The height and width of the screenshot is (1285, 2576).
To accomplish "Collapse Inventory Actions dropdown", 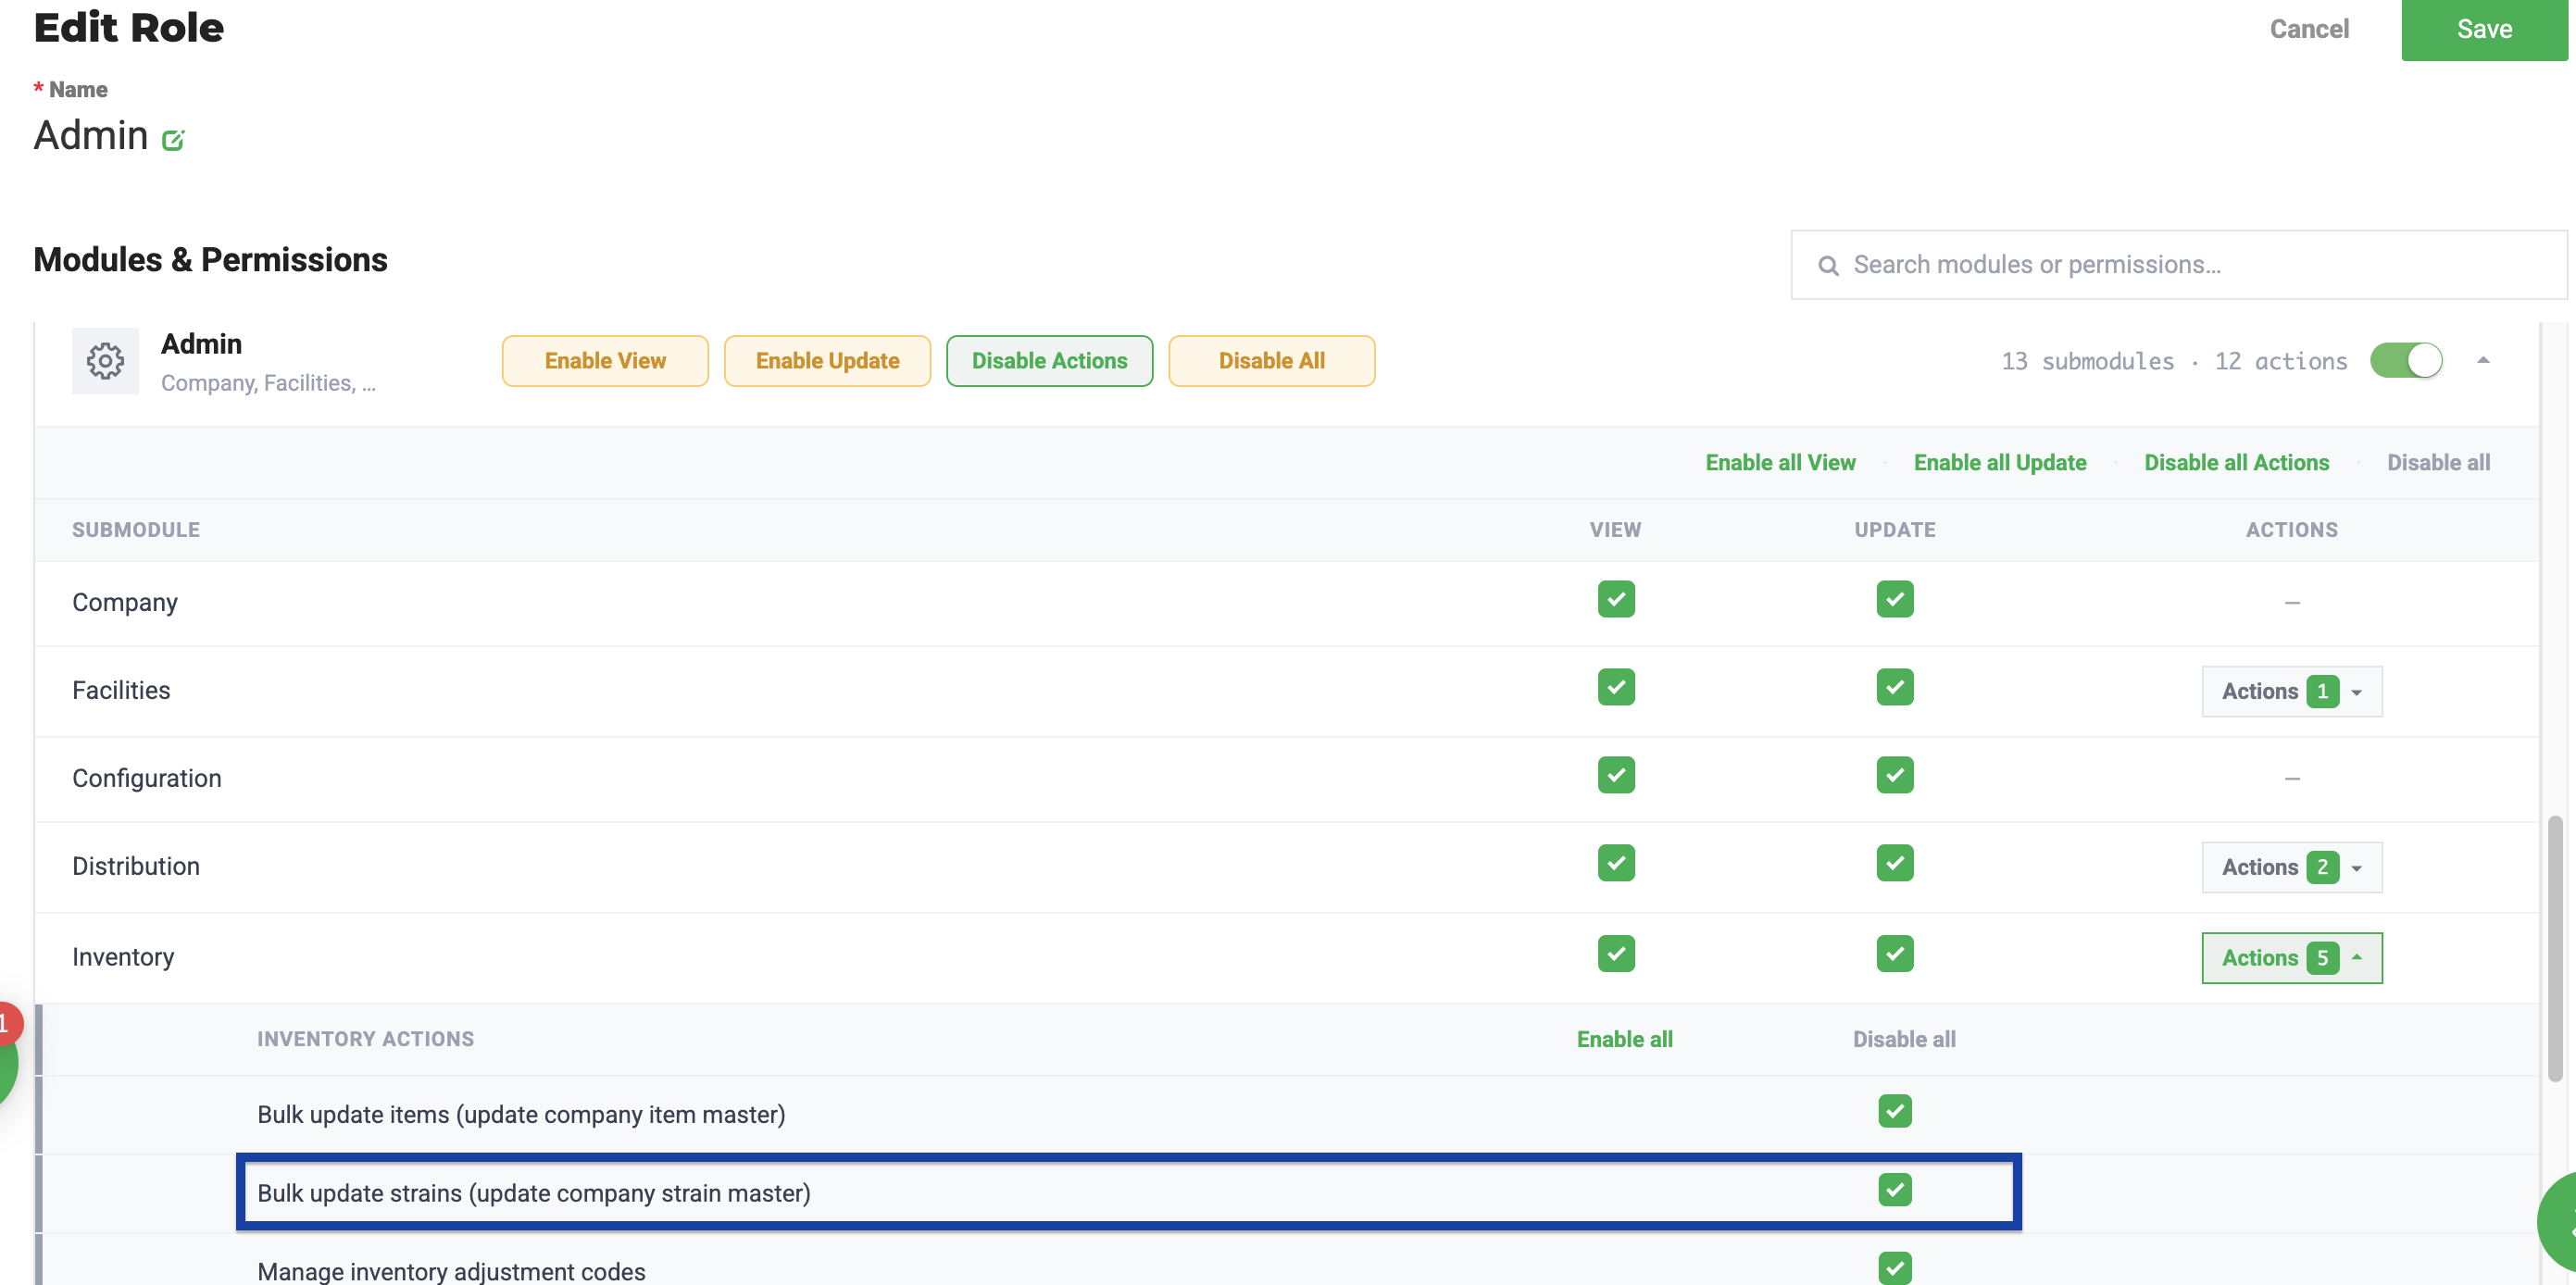I will tap(2292, 959).
